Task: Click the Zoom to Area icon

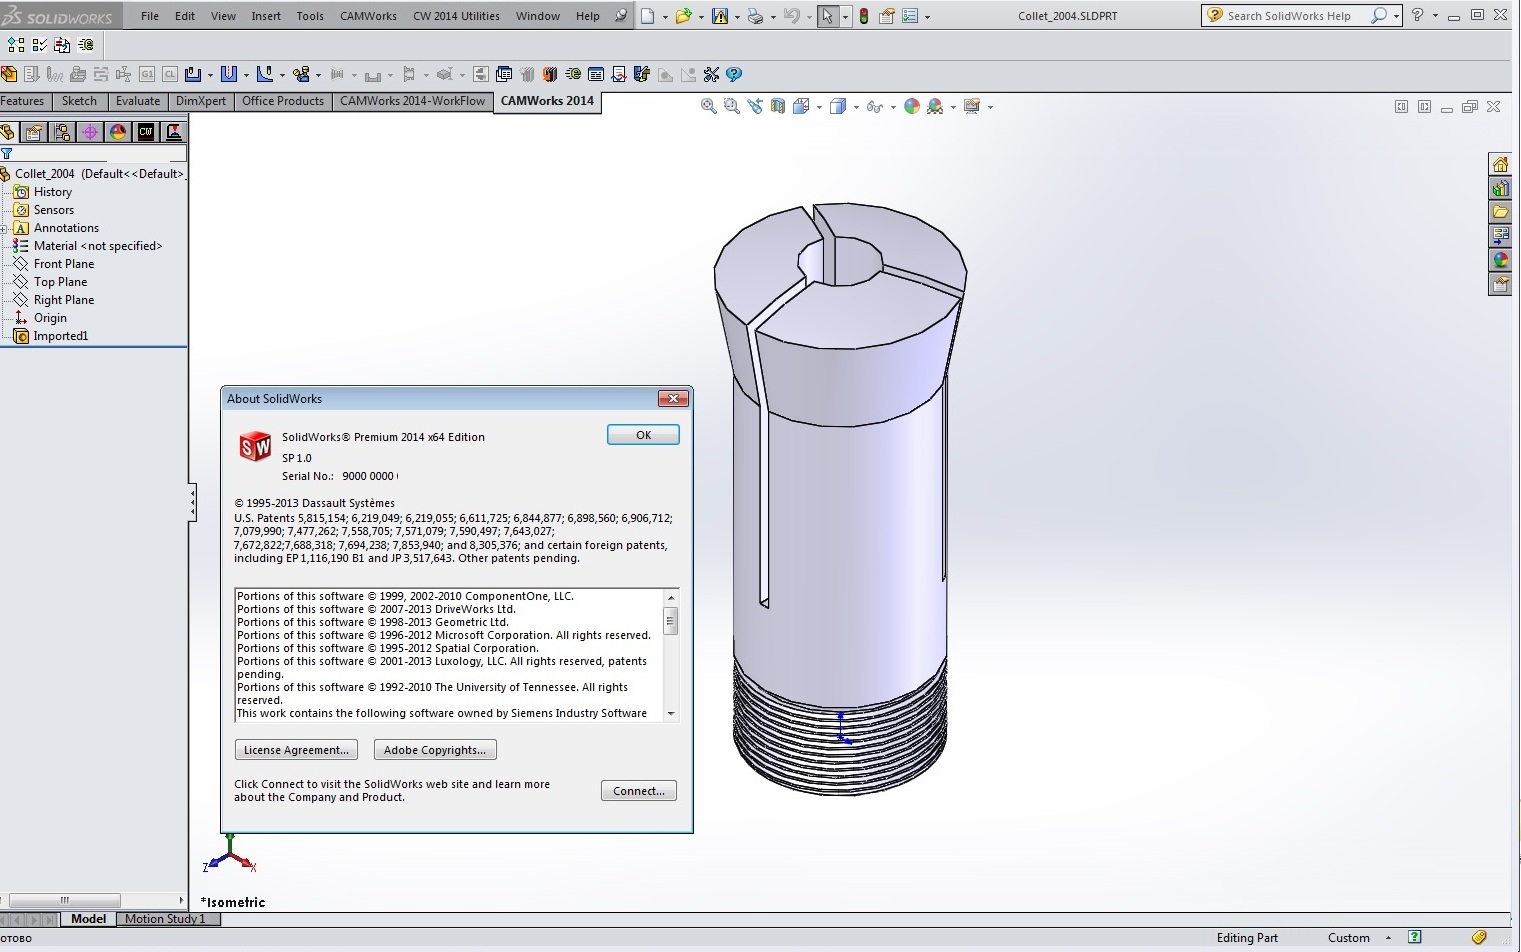Action: pyautogui.click(x=732, y=106)
